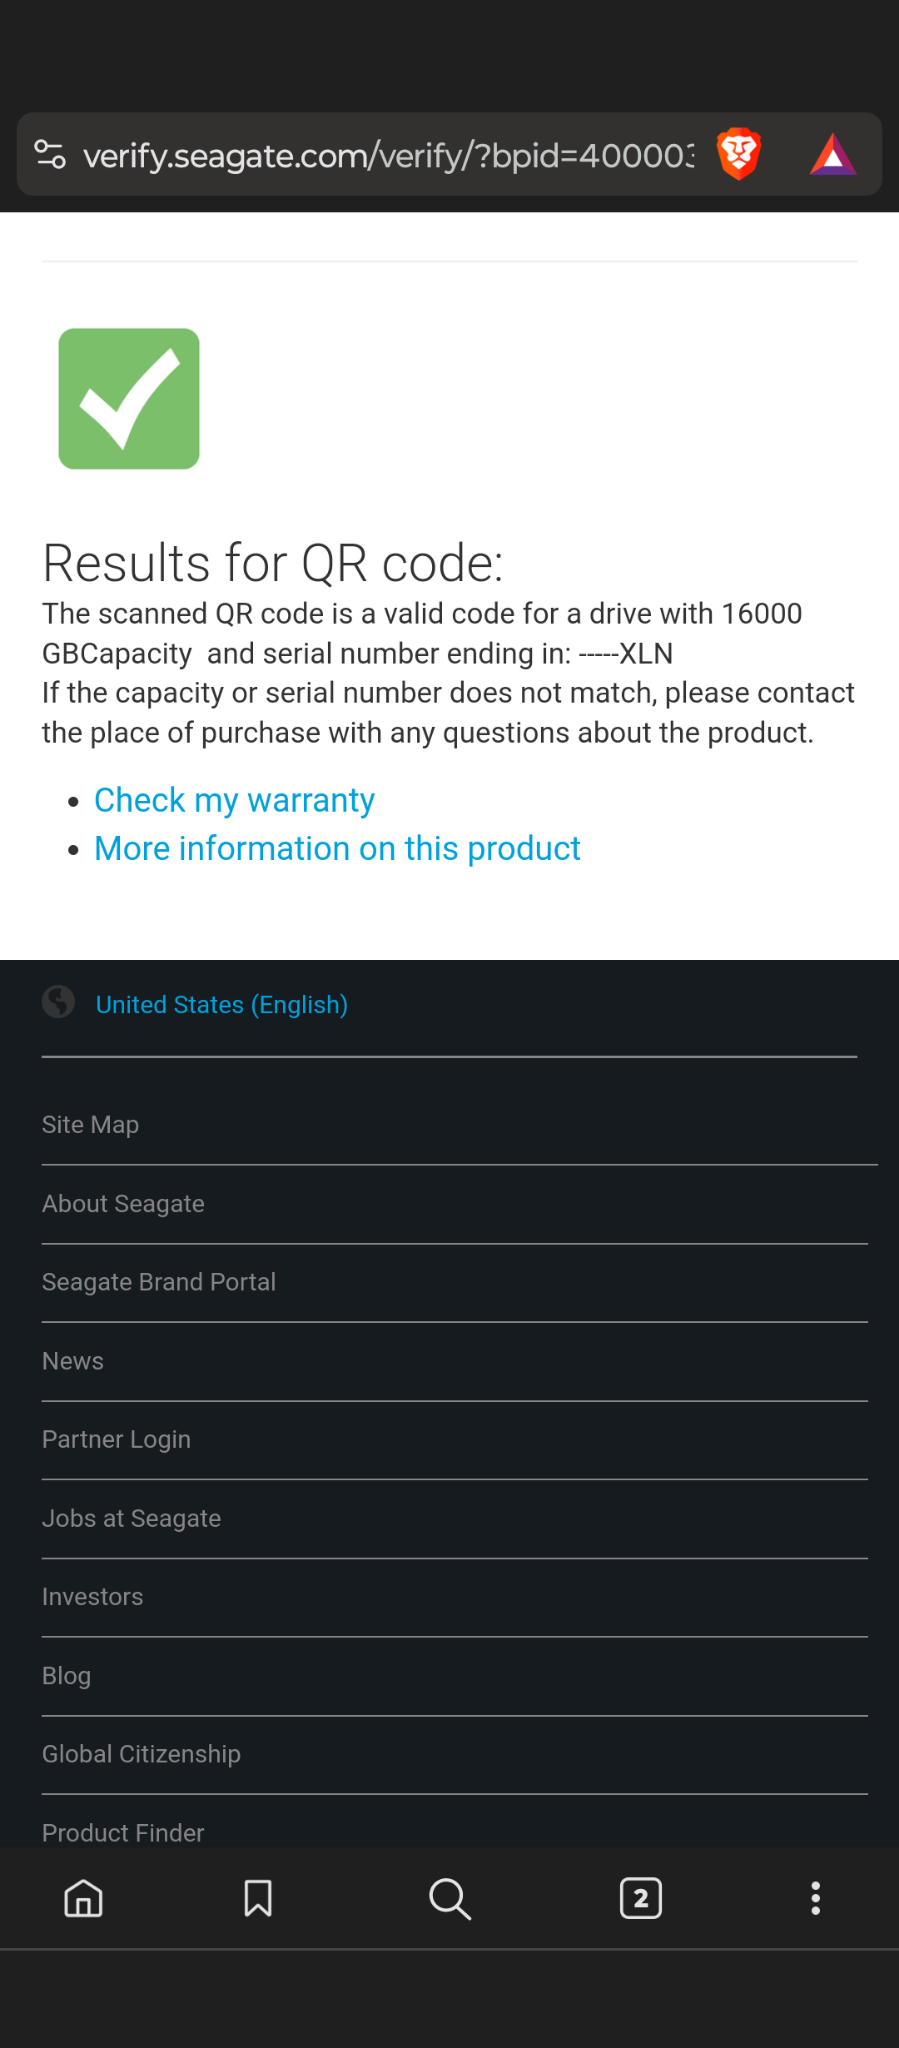Open the three-dot browser menu

(816, 1898)
